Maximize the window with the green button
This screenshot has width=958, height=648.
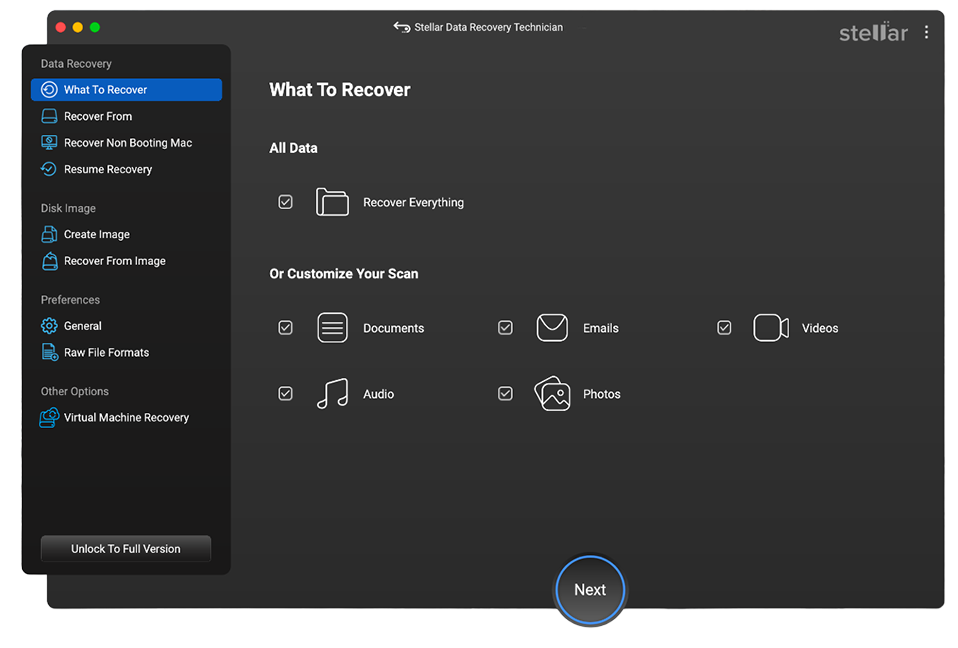click(95, 27)
